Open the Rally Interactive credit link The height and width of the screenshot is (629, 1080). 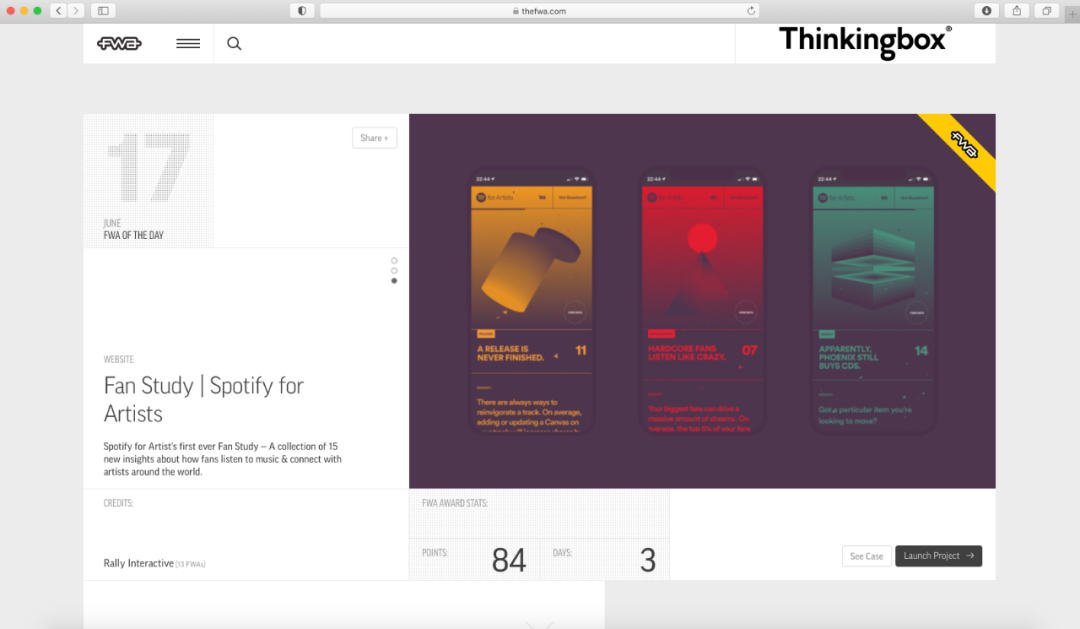[138, 564]
